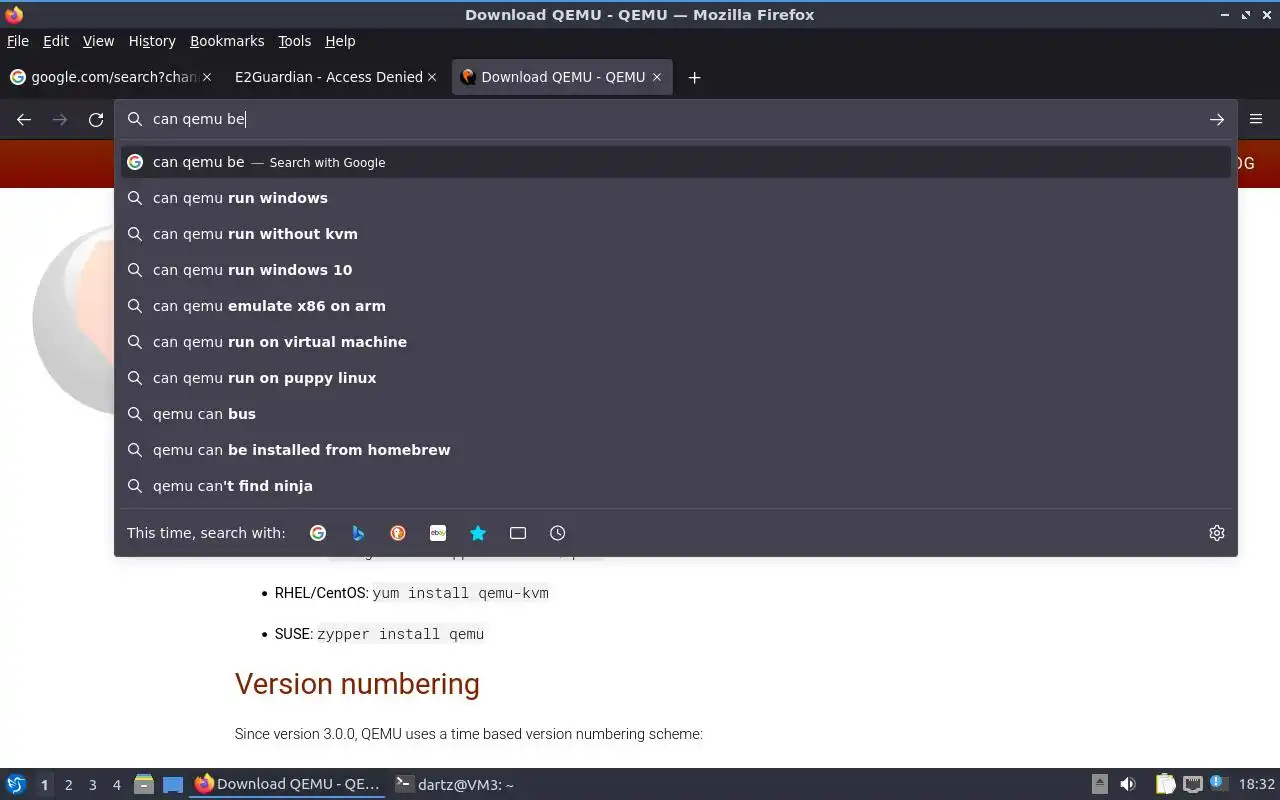This screenshot has height=800, width=1280.
Task: Search this time with Bing icon
Action: [x=358, y=533]
